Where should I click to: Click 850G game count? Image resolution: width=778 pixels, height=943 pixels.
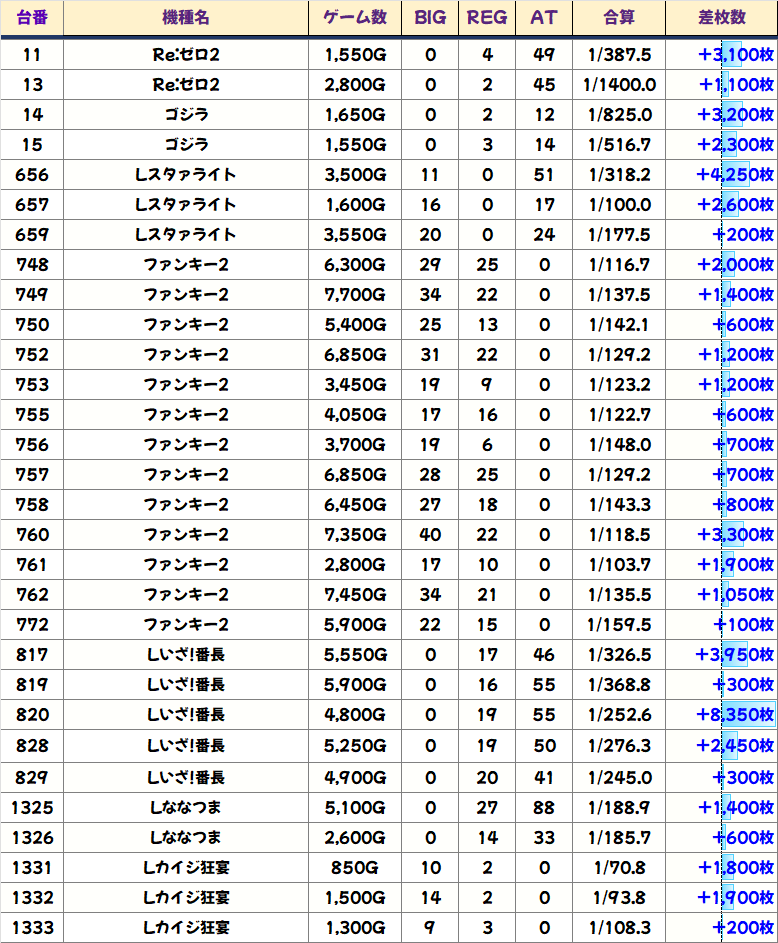[x=355, y=868]
